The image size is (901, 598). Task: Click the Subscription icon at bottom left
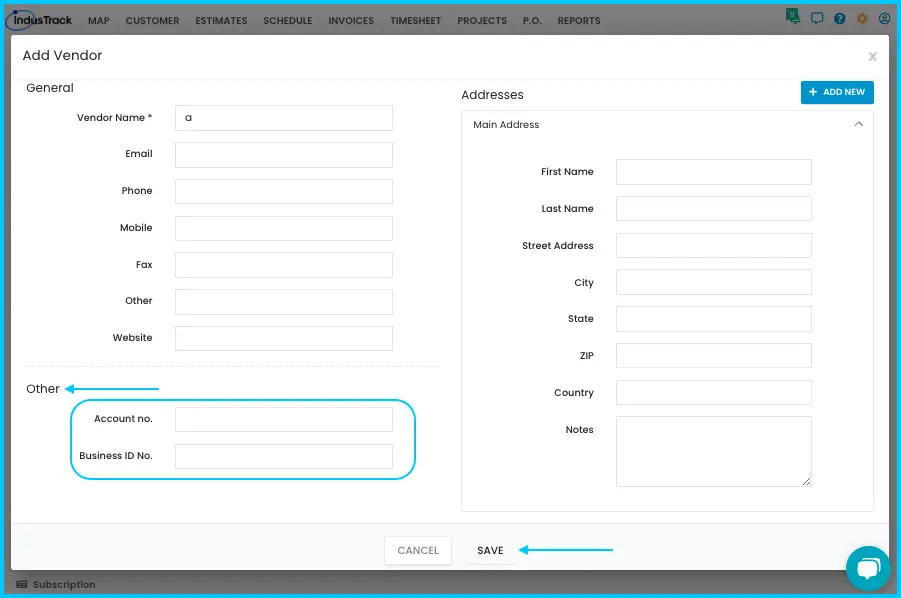coord(22,584)
